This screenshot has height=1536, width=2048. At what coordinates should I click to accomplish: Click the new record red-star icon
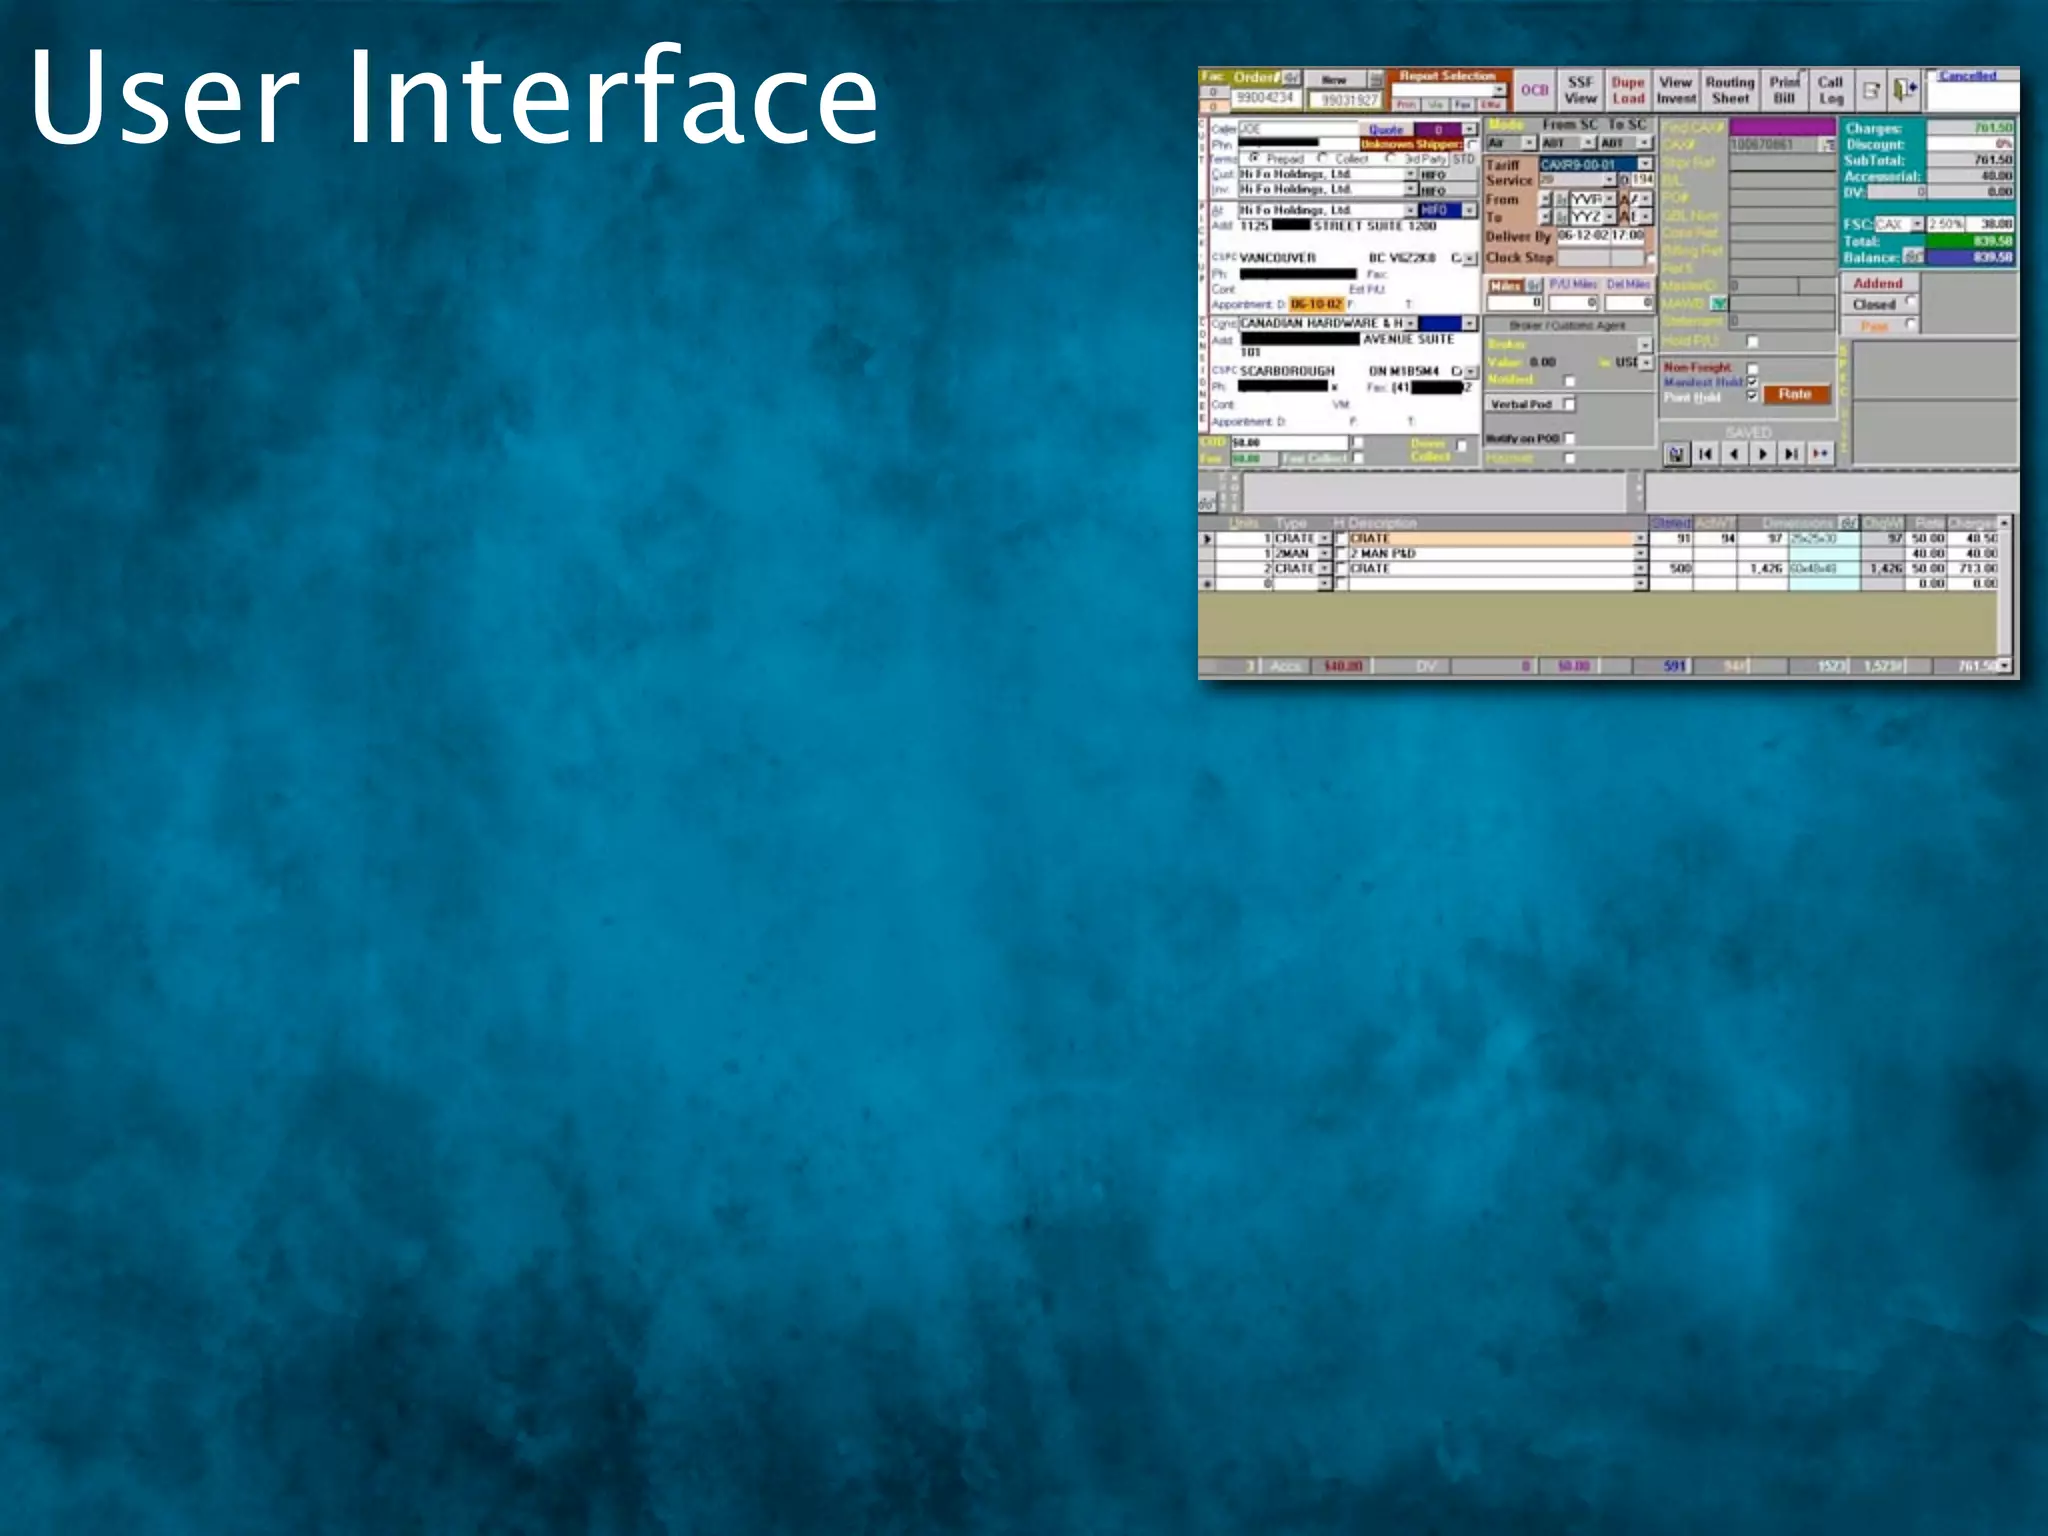1820,454
